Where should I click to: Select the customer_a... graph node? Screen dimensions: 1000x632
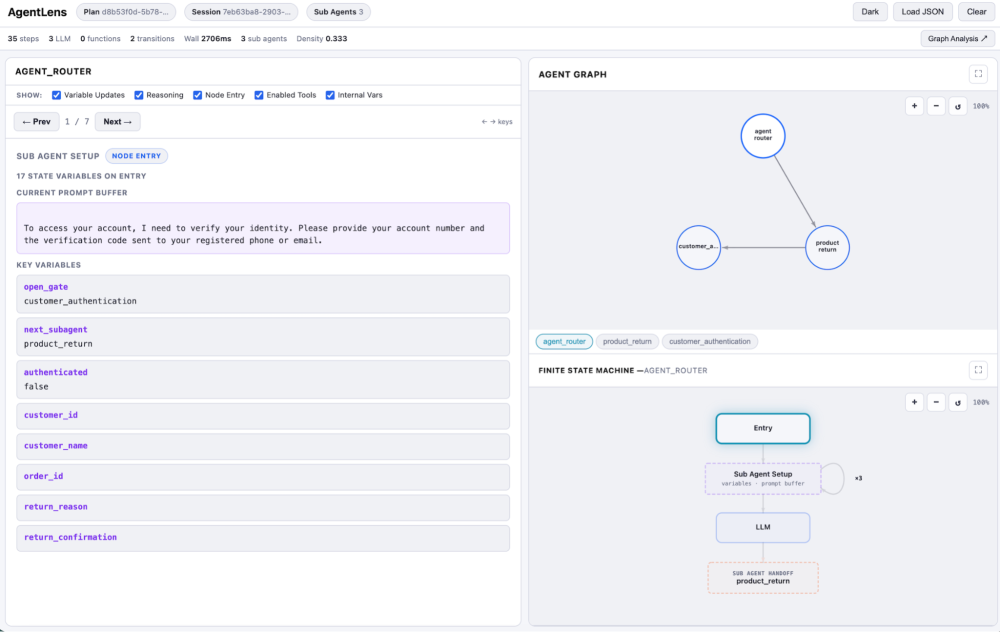click(698, 247)
